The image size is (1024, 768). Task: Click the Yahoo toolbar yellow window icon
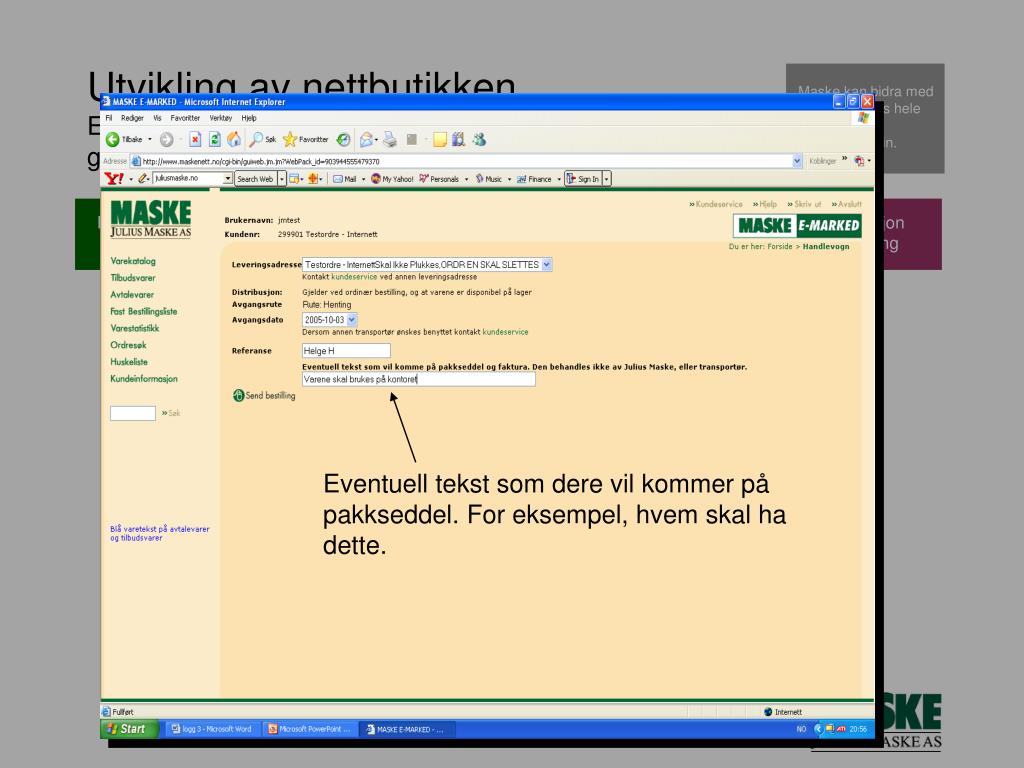tap(294, 179)
